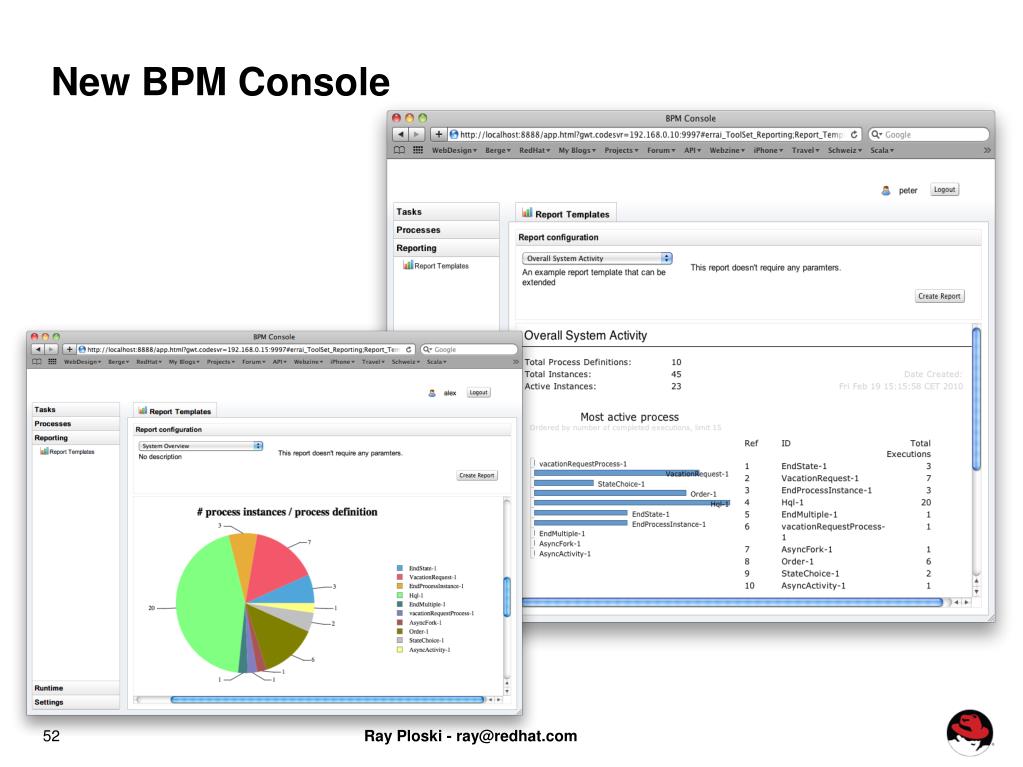Click the chart icon beside the sidebar Report Templates in the peter window
This screenshot has height=767, width=1023.
click(x=408, y=265)
